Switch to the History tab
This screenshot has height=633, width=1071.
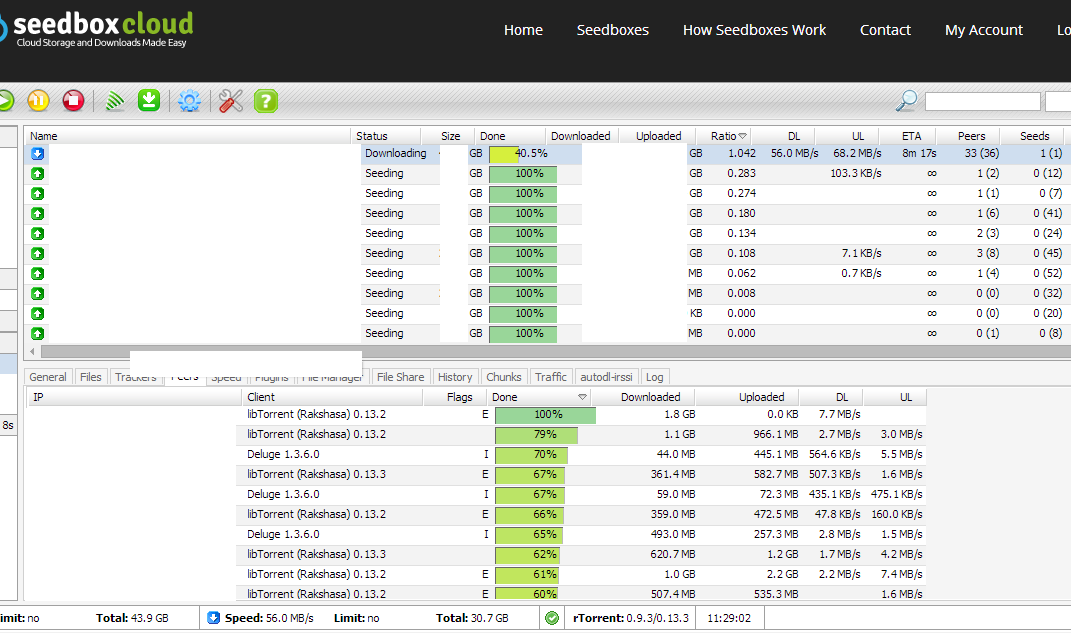455,377
